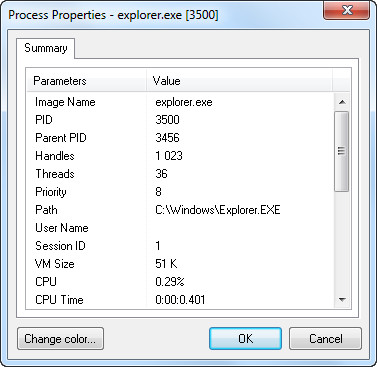Select the Image Name row
Screen dimensions: 377x367
(x=180, y=102)
